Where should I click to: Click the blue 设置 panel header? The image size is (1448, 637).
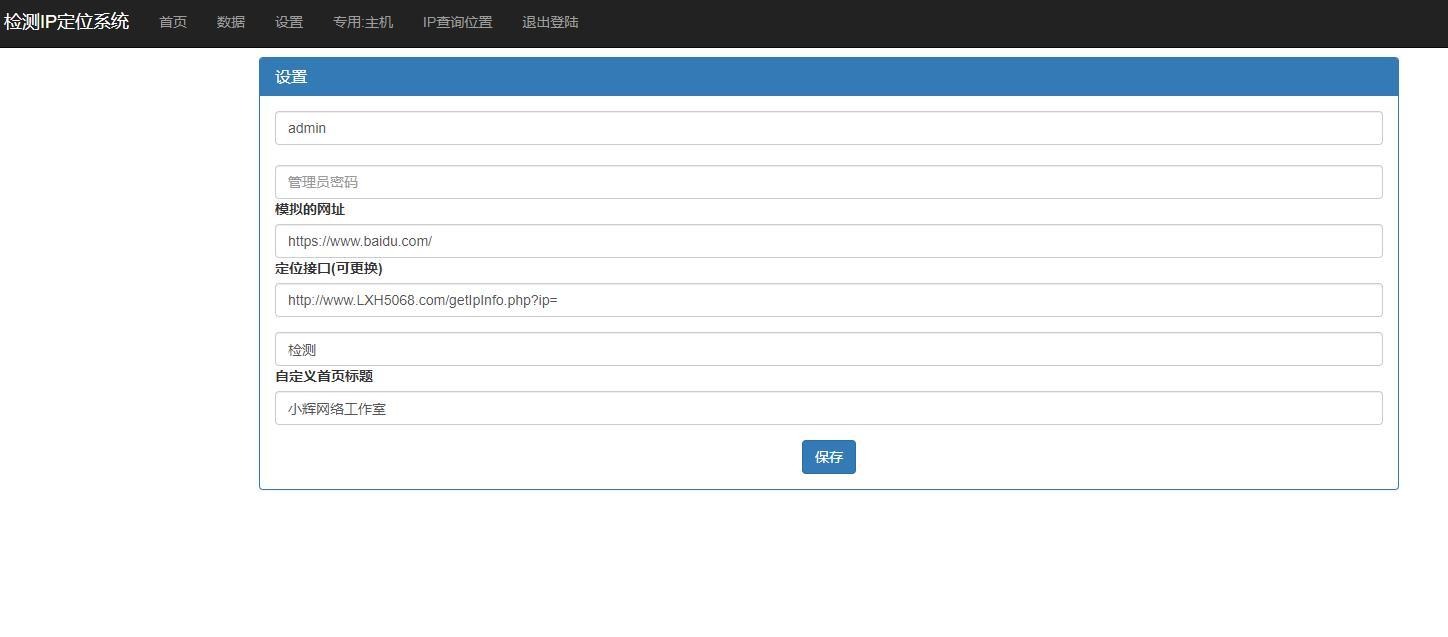click(828, 77)
